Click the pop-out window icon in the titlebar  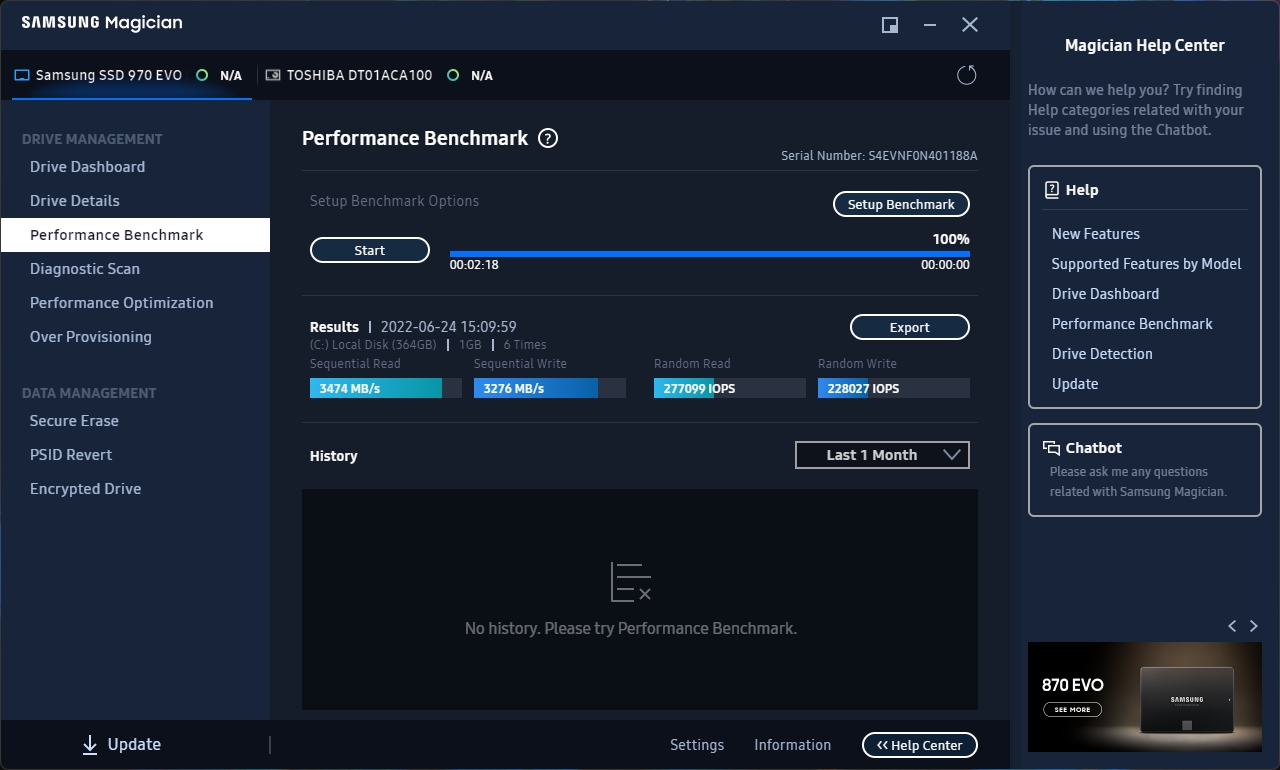pos(889,25)
